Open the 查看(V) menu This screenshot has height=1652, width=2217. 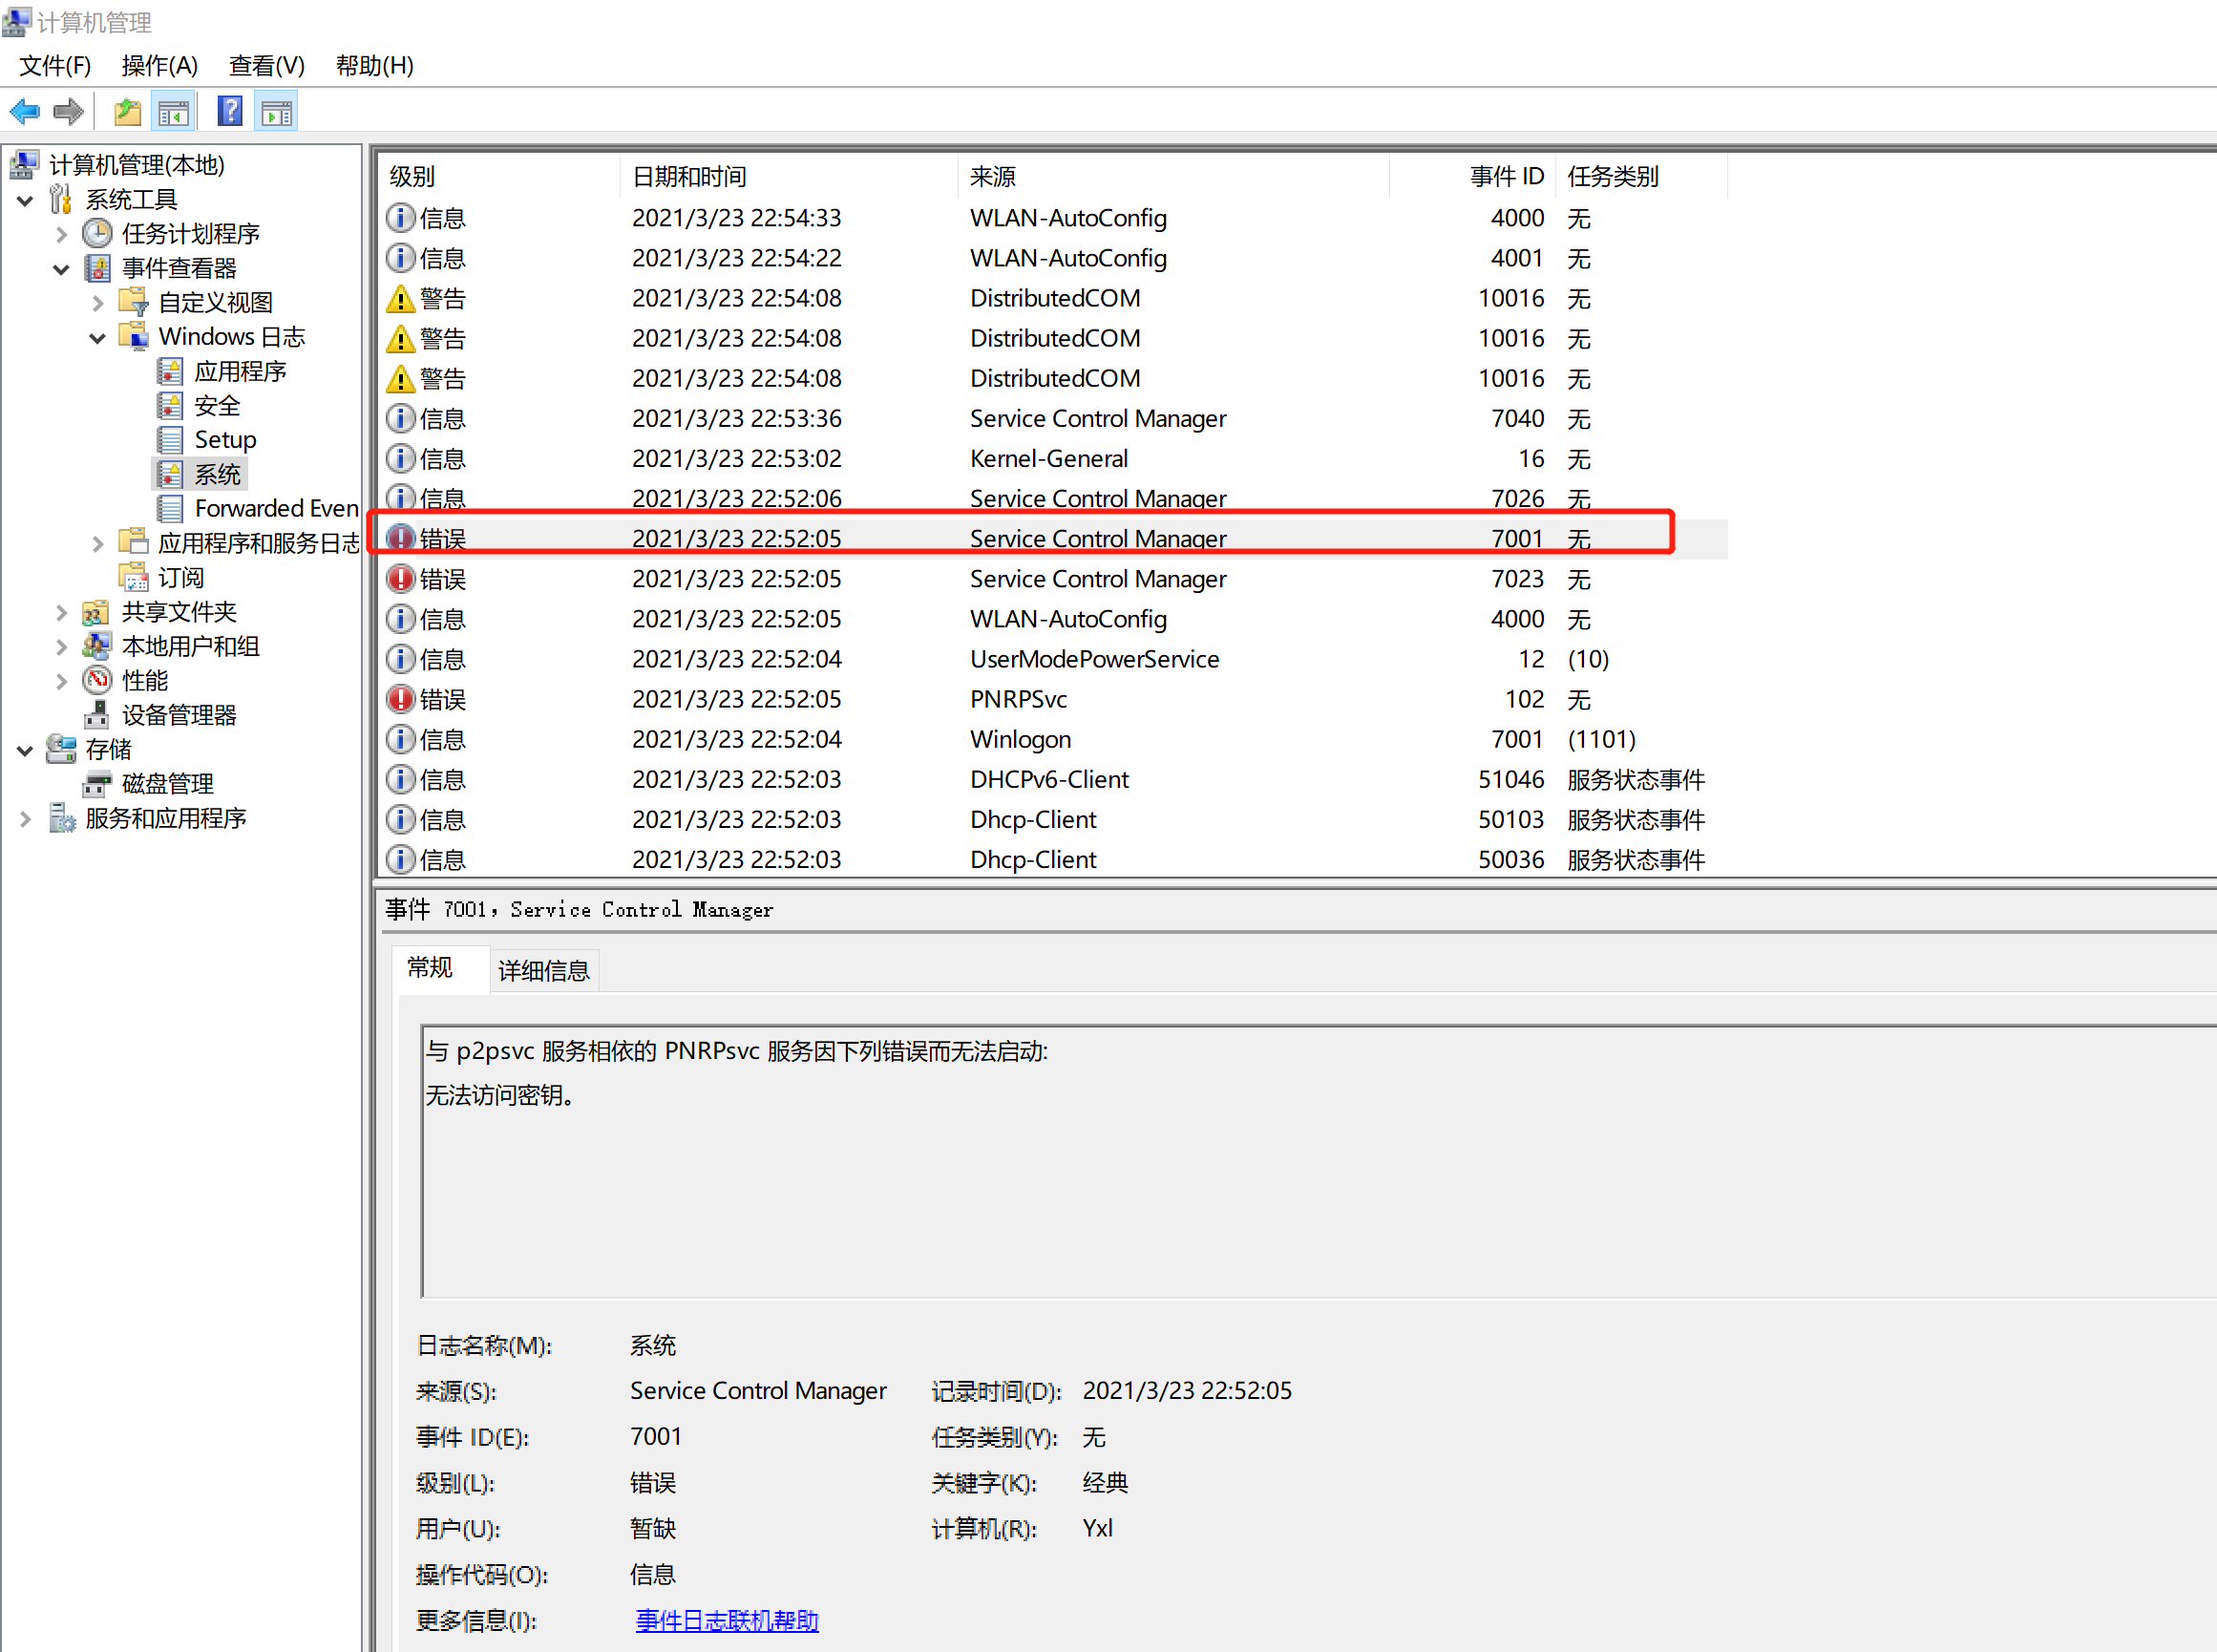click(266, 66)
